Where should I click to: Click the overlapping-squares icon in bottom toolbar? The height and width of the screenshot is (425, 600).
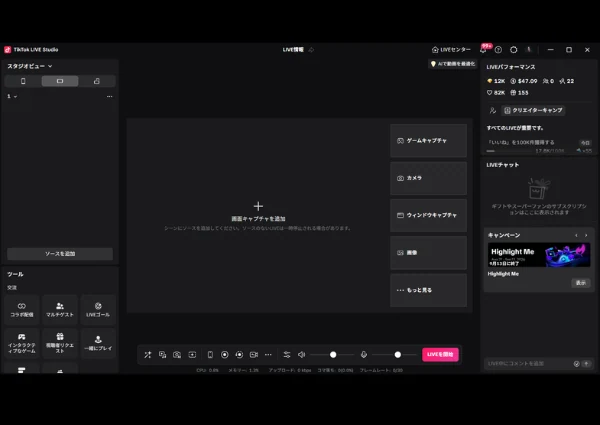point(163,355)
